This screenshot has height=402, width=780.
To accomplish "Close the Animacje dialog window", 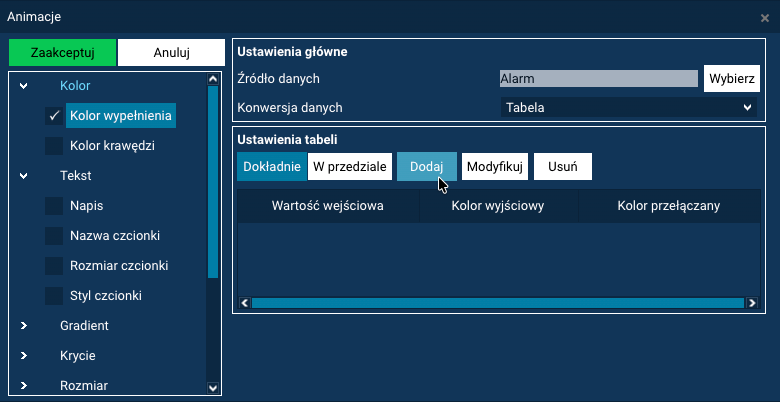I will coord(765,17).
